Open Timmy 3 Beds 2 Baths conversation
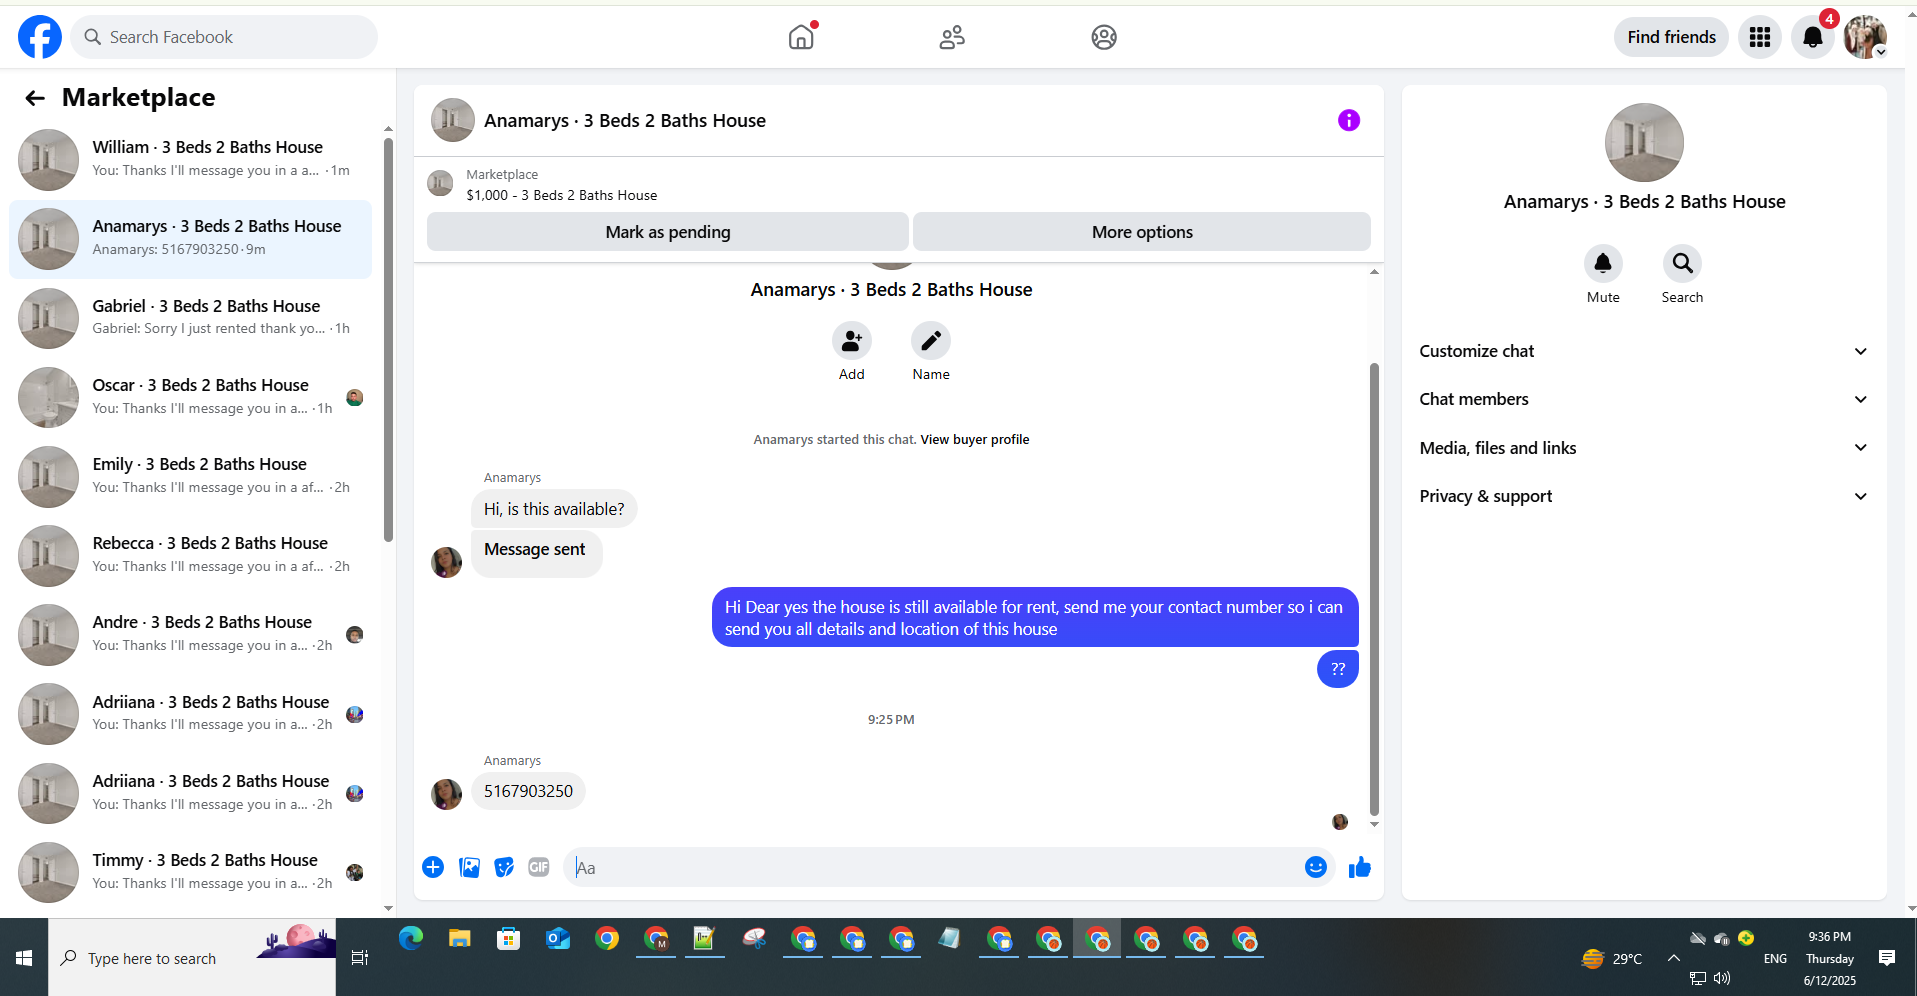The image size is (1917, 996). pos(190,872)
